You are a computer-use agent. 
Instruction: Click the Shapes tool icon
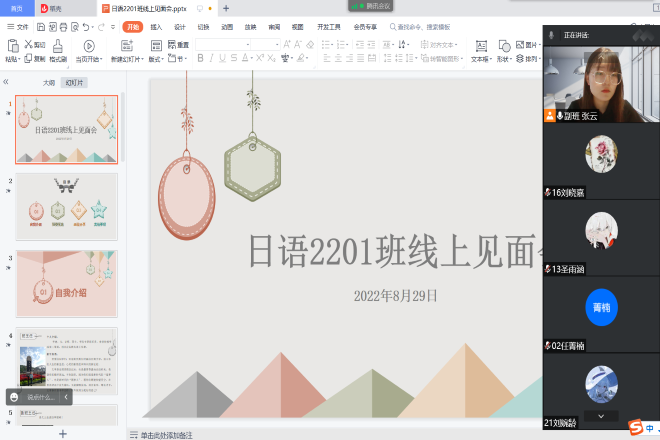click(505, 46)
